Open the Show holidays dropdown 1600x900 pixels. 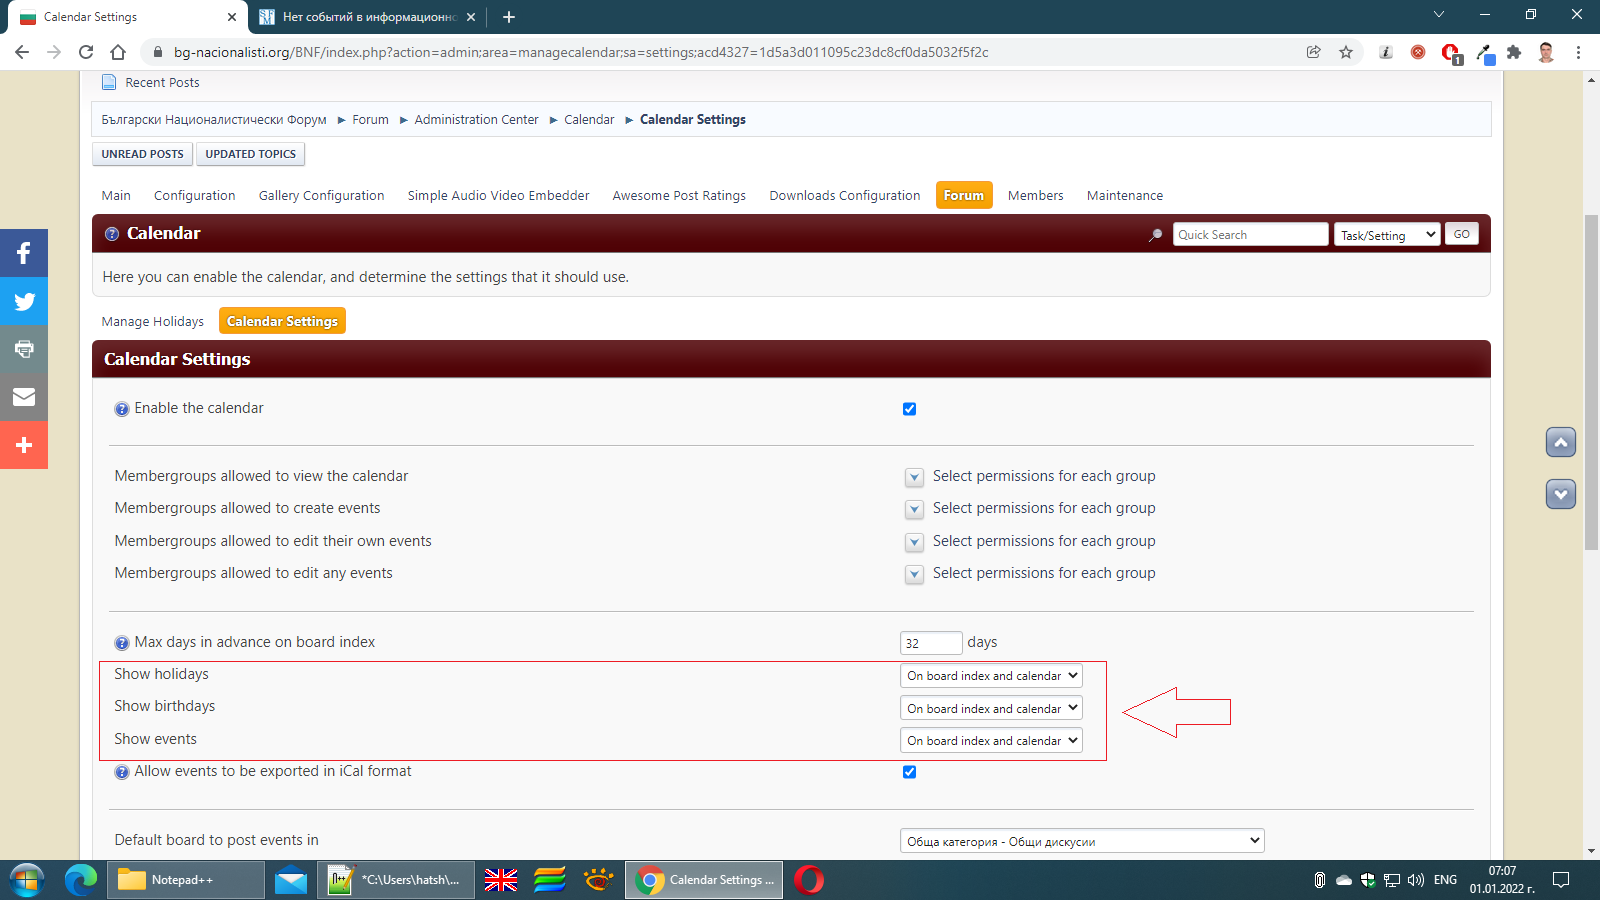991,676
